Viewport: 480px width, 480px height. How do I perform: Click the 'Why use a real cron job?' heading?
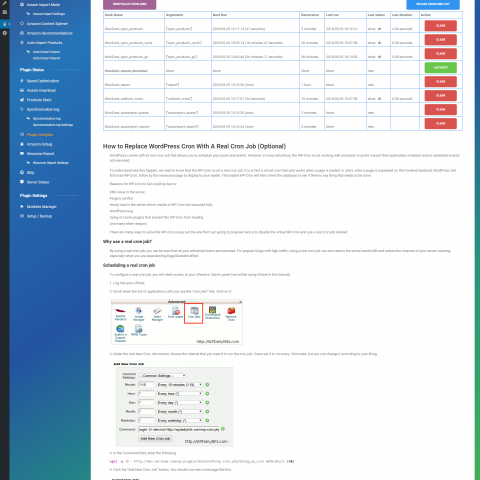pos(127,242)
